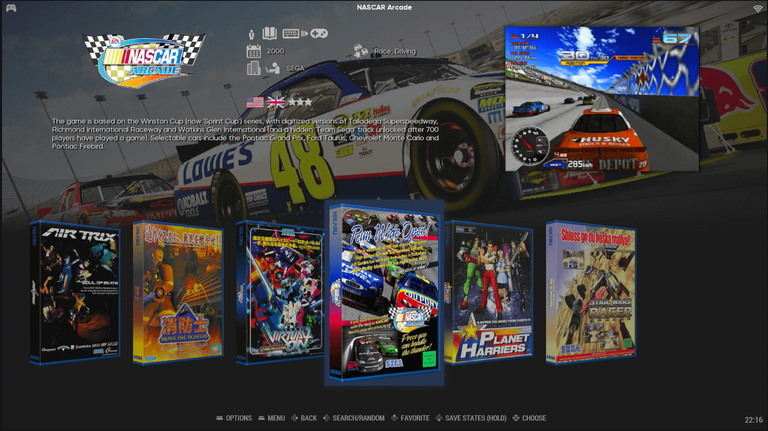Click the US flag icon
Viewport: 768px width, 431px height.
255,101
